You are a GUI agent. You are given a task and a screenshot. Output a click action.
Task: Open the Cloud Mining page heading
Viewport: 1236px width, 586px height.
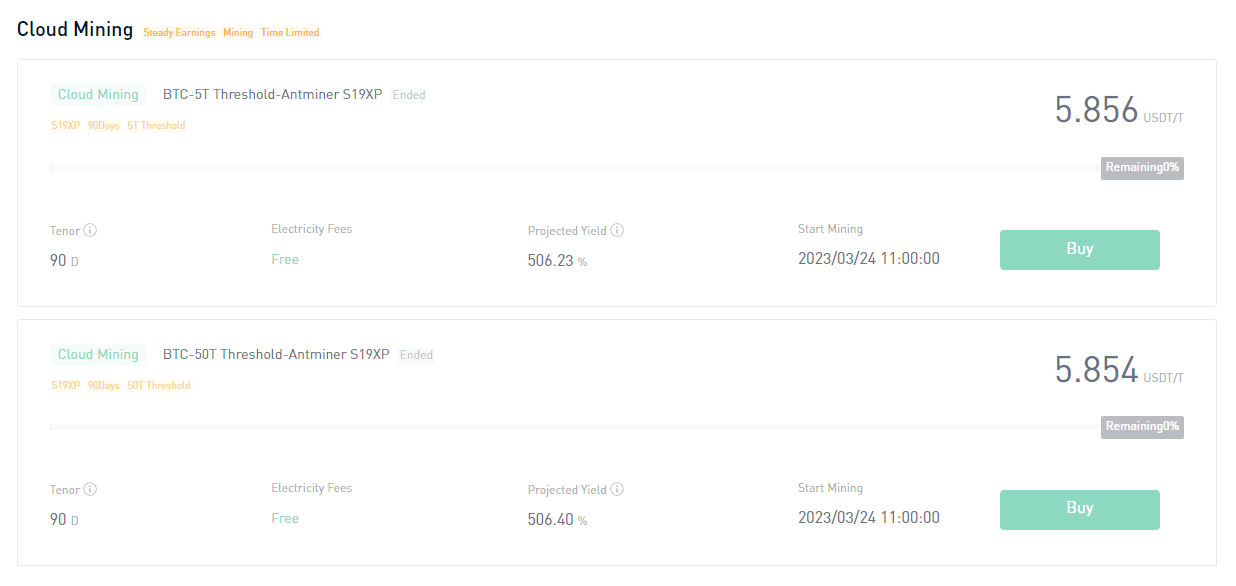pos(75,29)
